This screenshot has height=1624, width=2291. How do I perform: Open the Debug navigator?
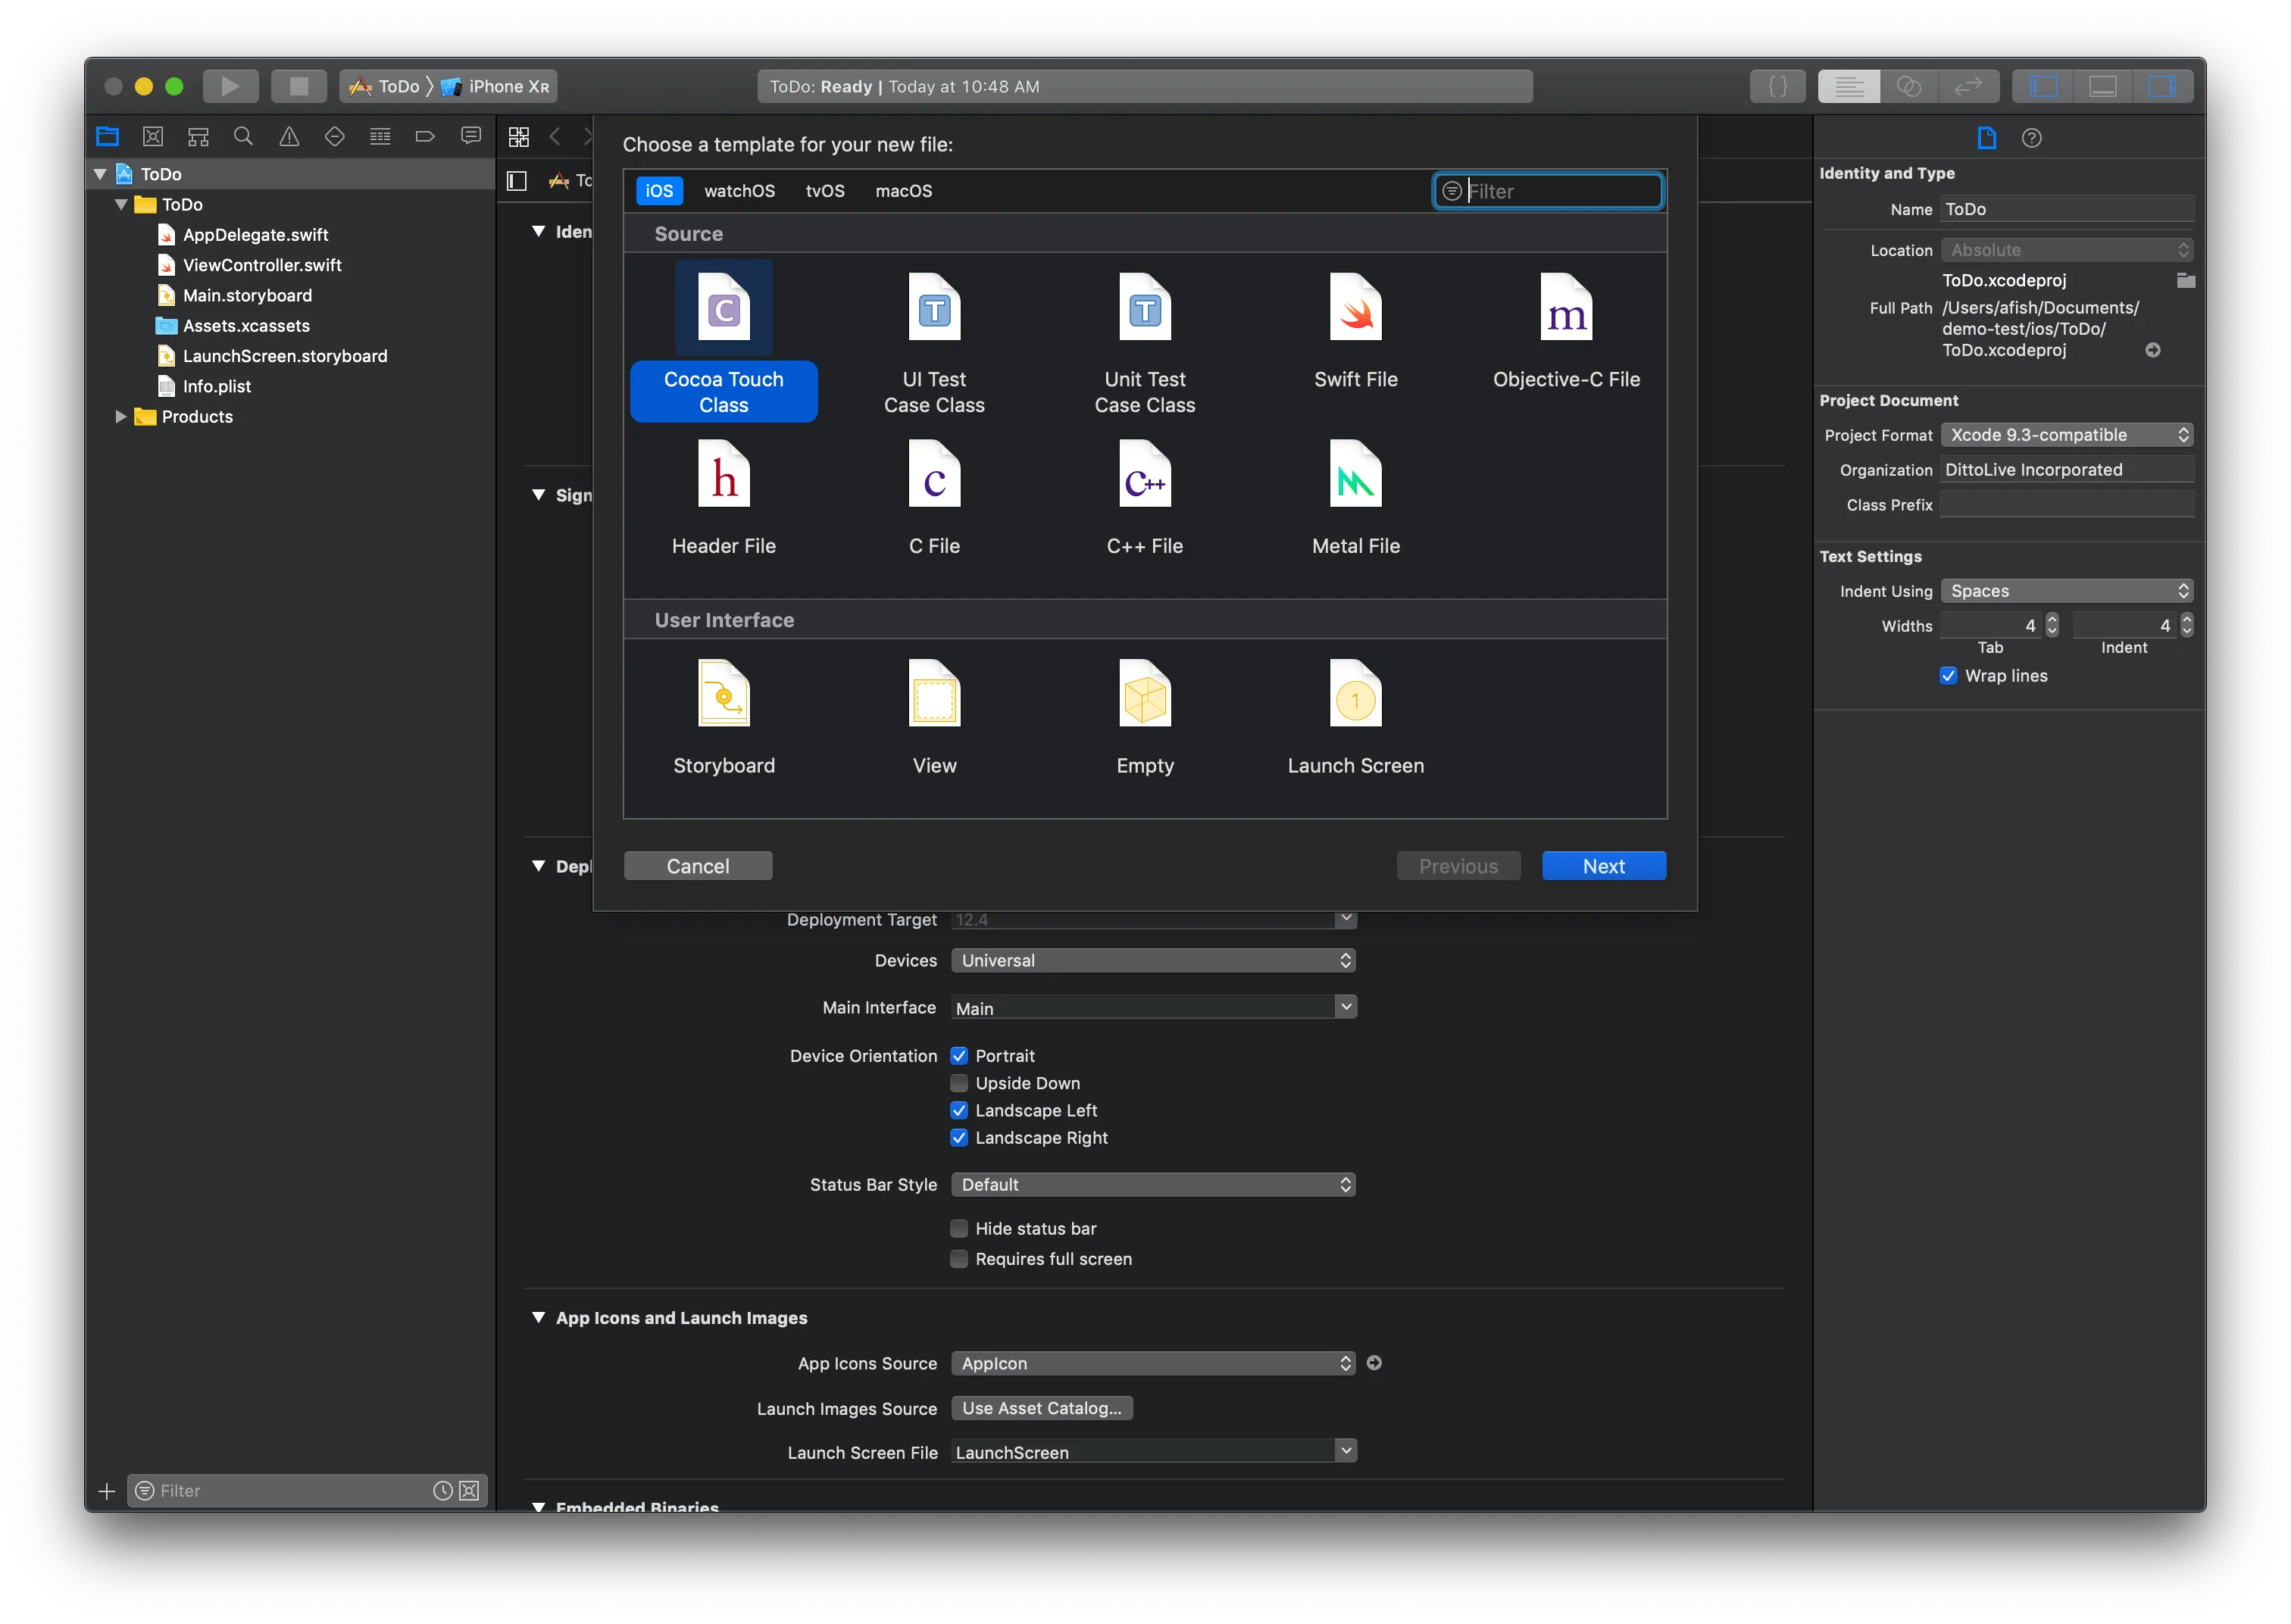[x=380, y=136]
